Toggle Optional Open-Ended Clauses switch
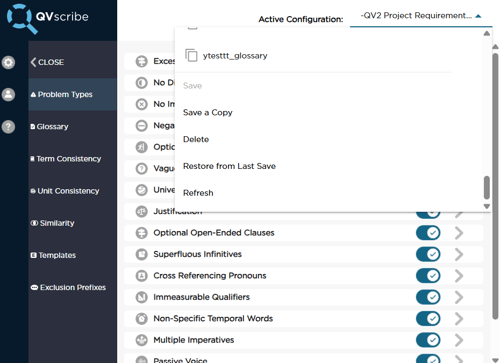This screenshot has height=363, width=500. [428, 233]
